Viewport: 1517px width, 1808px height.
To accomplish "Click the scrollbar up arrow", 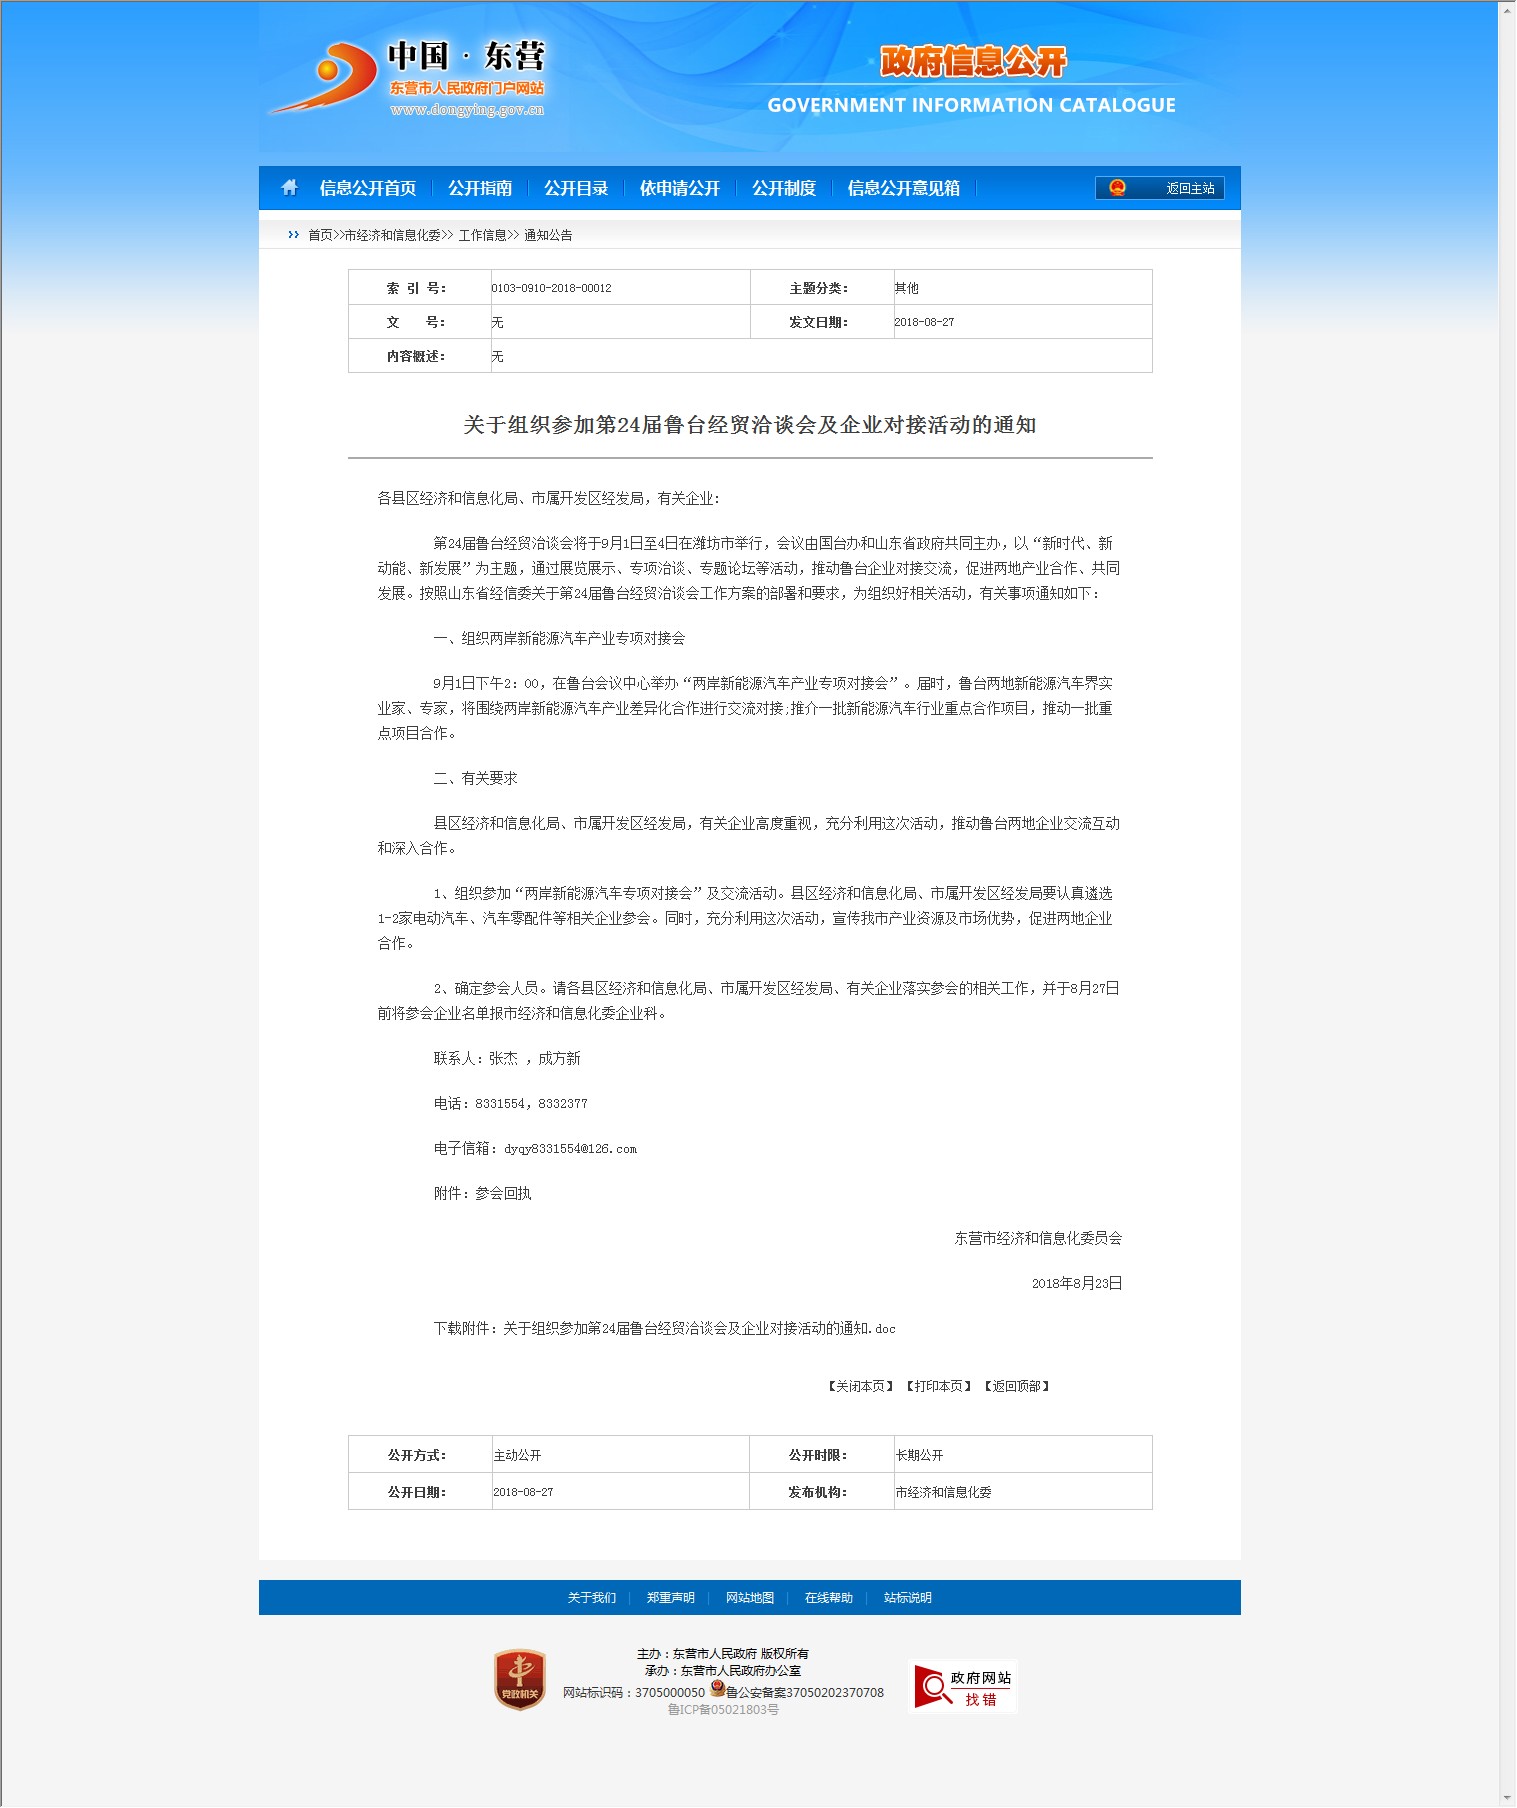I will (x=1507, y=9).
